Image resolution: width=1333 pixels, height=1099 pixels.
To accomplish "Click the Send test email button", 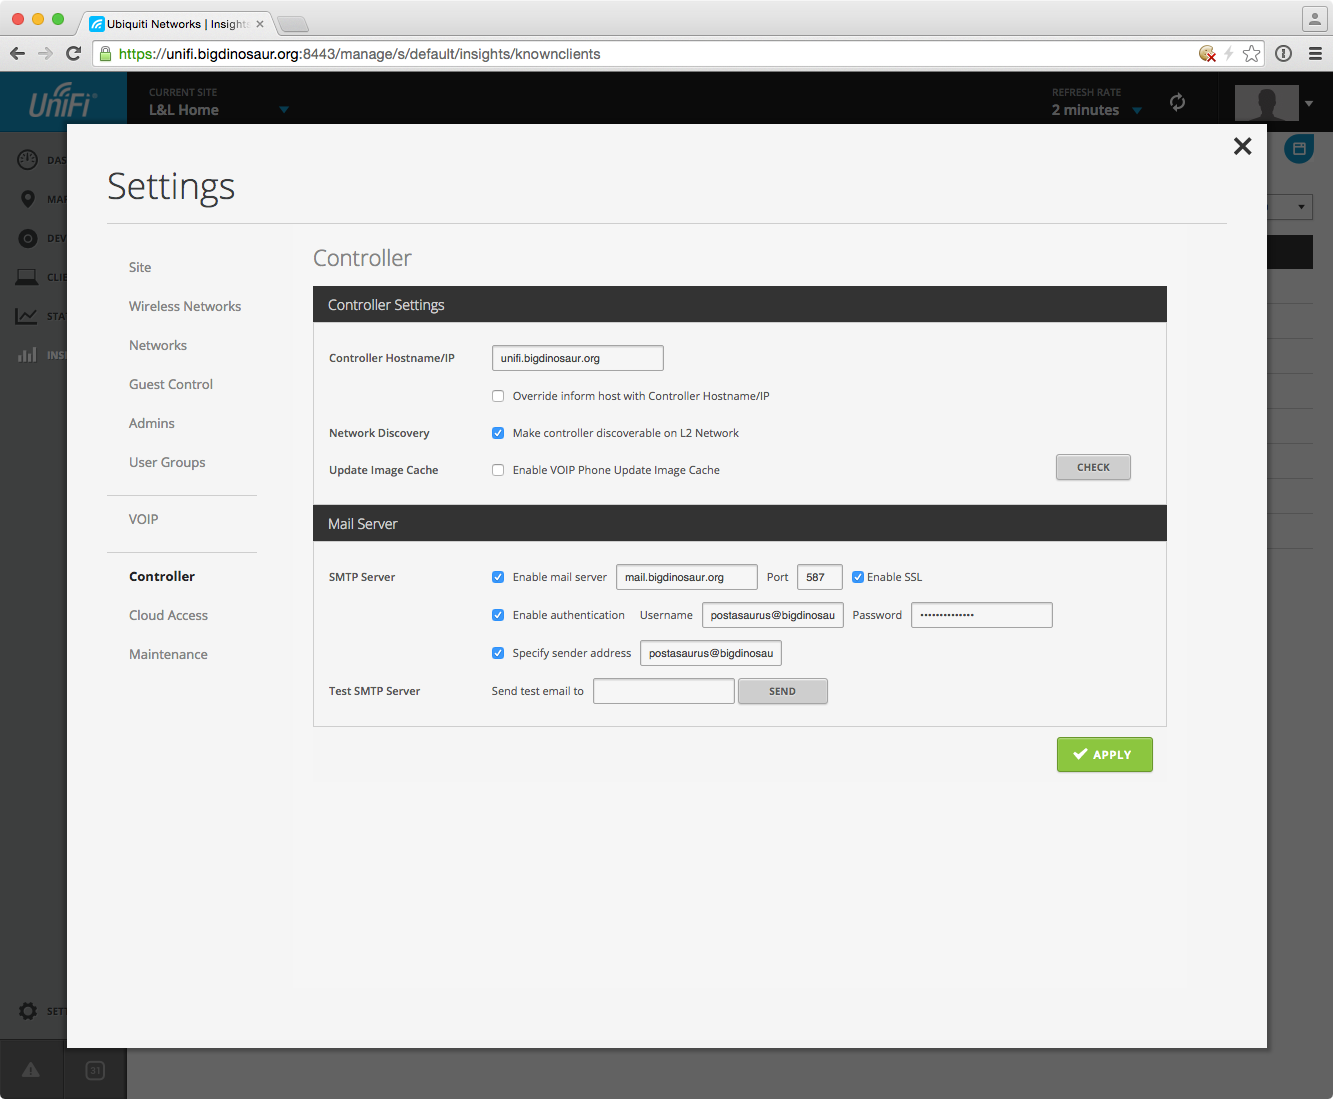I will (782, 691).
